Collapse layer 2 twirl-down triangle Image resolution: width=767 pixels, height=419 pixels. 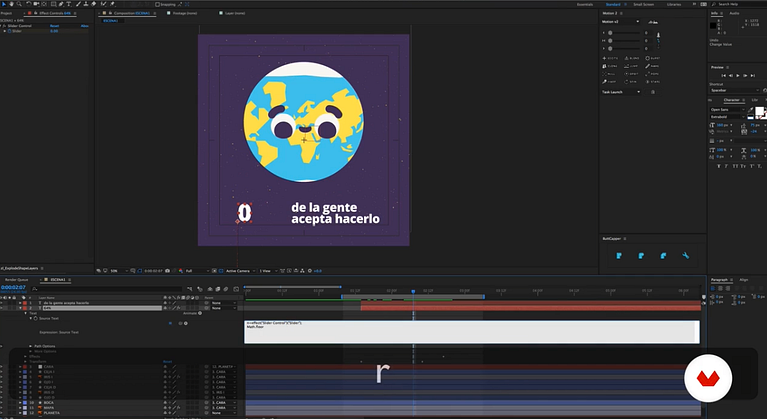tap(20, 309)
